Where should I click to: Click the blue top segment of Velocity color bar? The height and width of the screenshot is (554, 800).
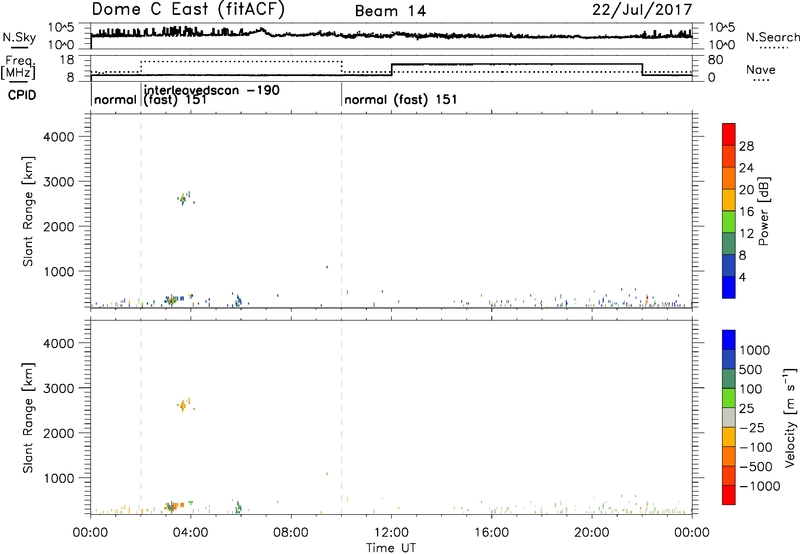[729, 339]
